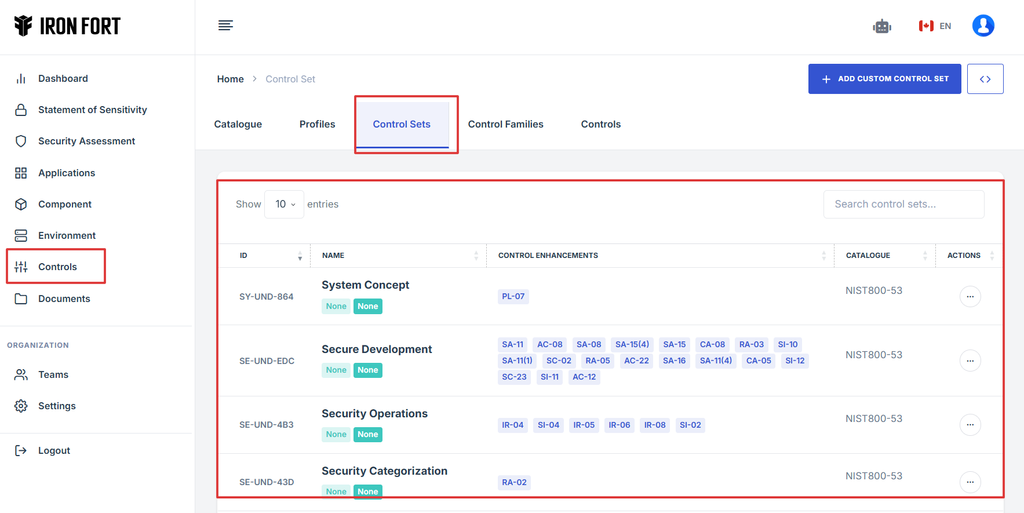Open Security Assessment in sidebar
1024x513 pixels.
point(86,141)
